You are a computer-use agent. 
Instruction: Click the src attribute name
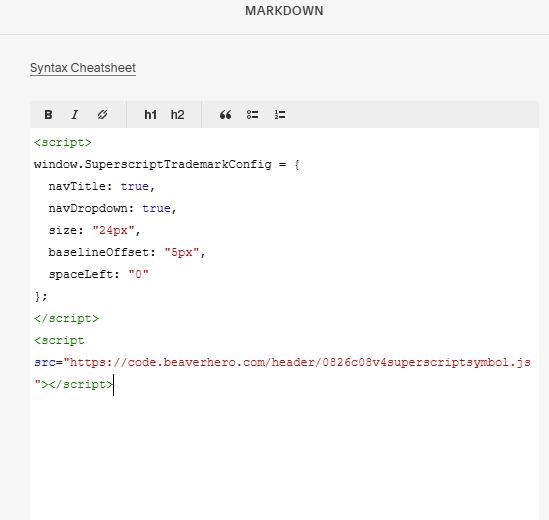coord(45,362)
